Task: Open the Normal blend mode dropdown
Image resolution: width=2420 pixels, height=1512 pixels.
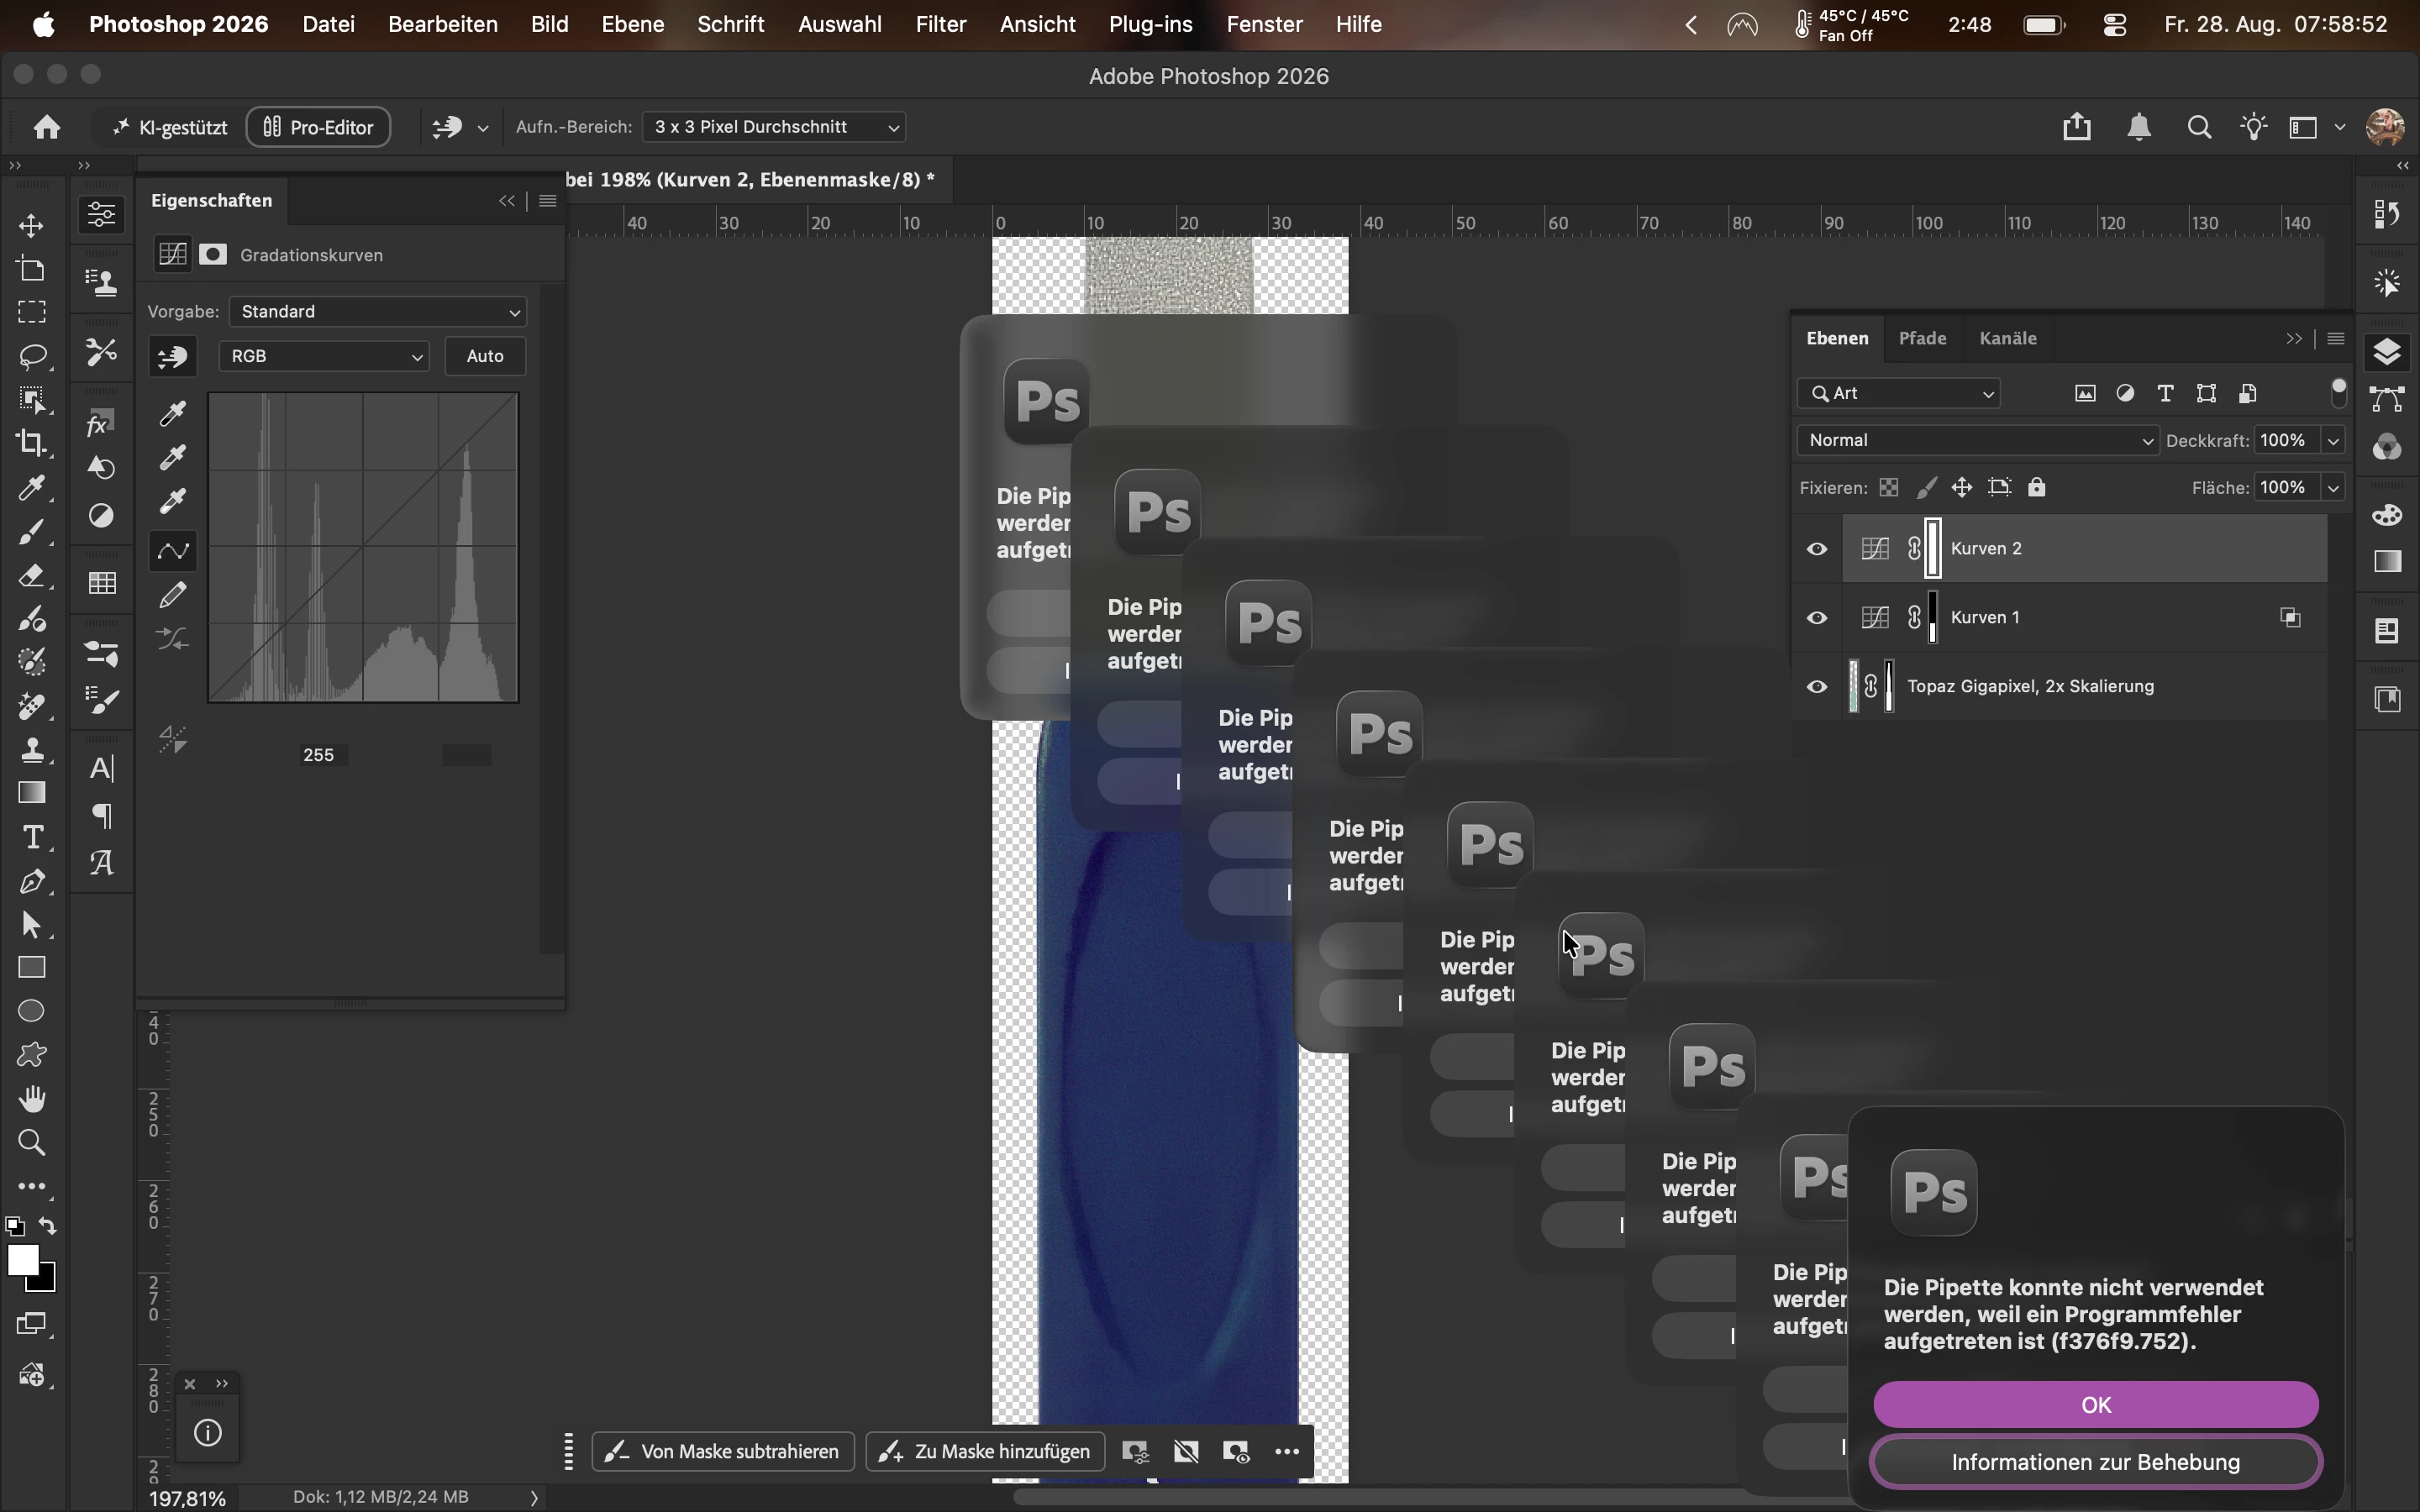Action: pos(1978,441)
